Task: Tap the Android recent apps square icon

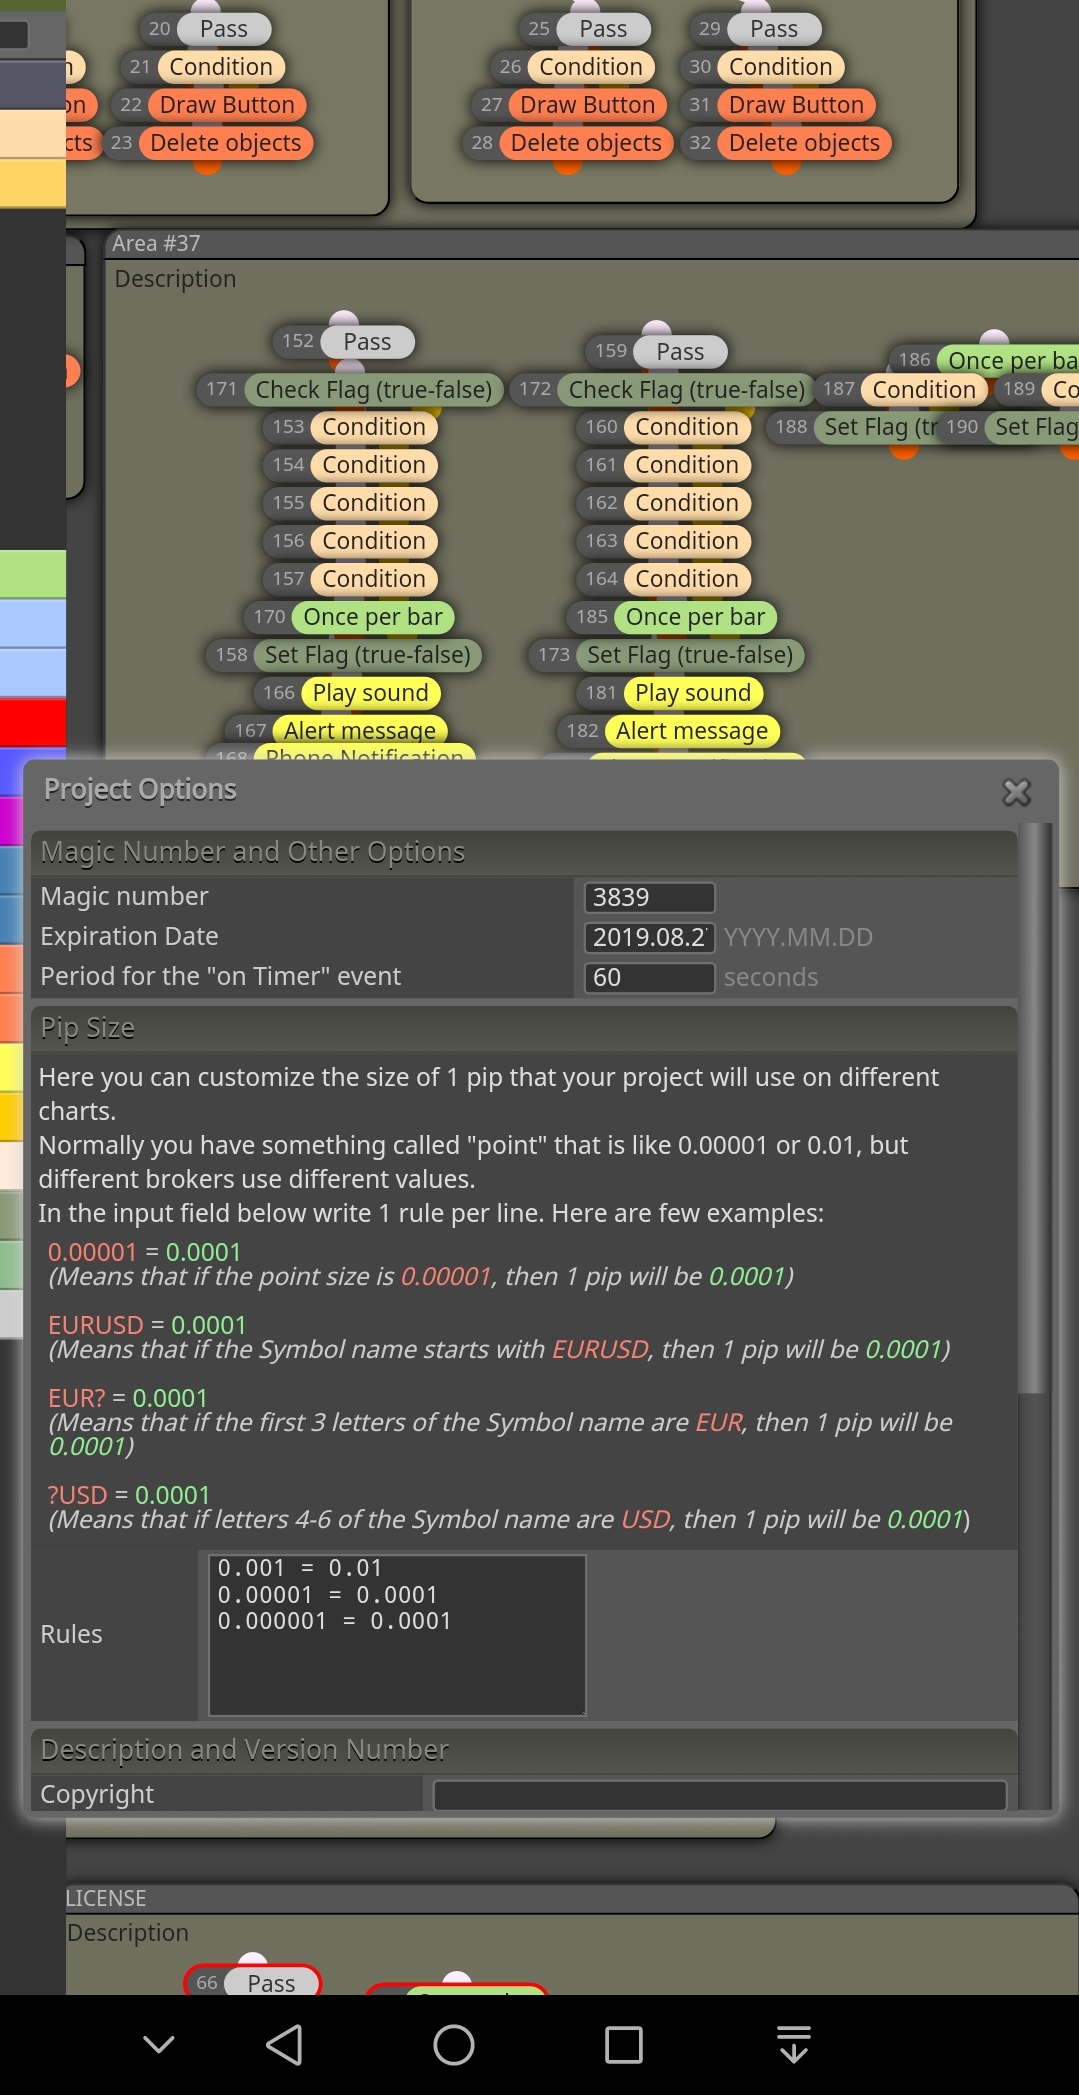Action: point(624,2045)
